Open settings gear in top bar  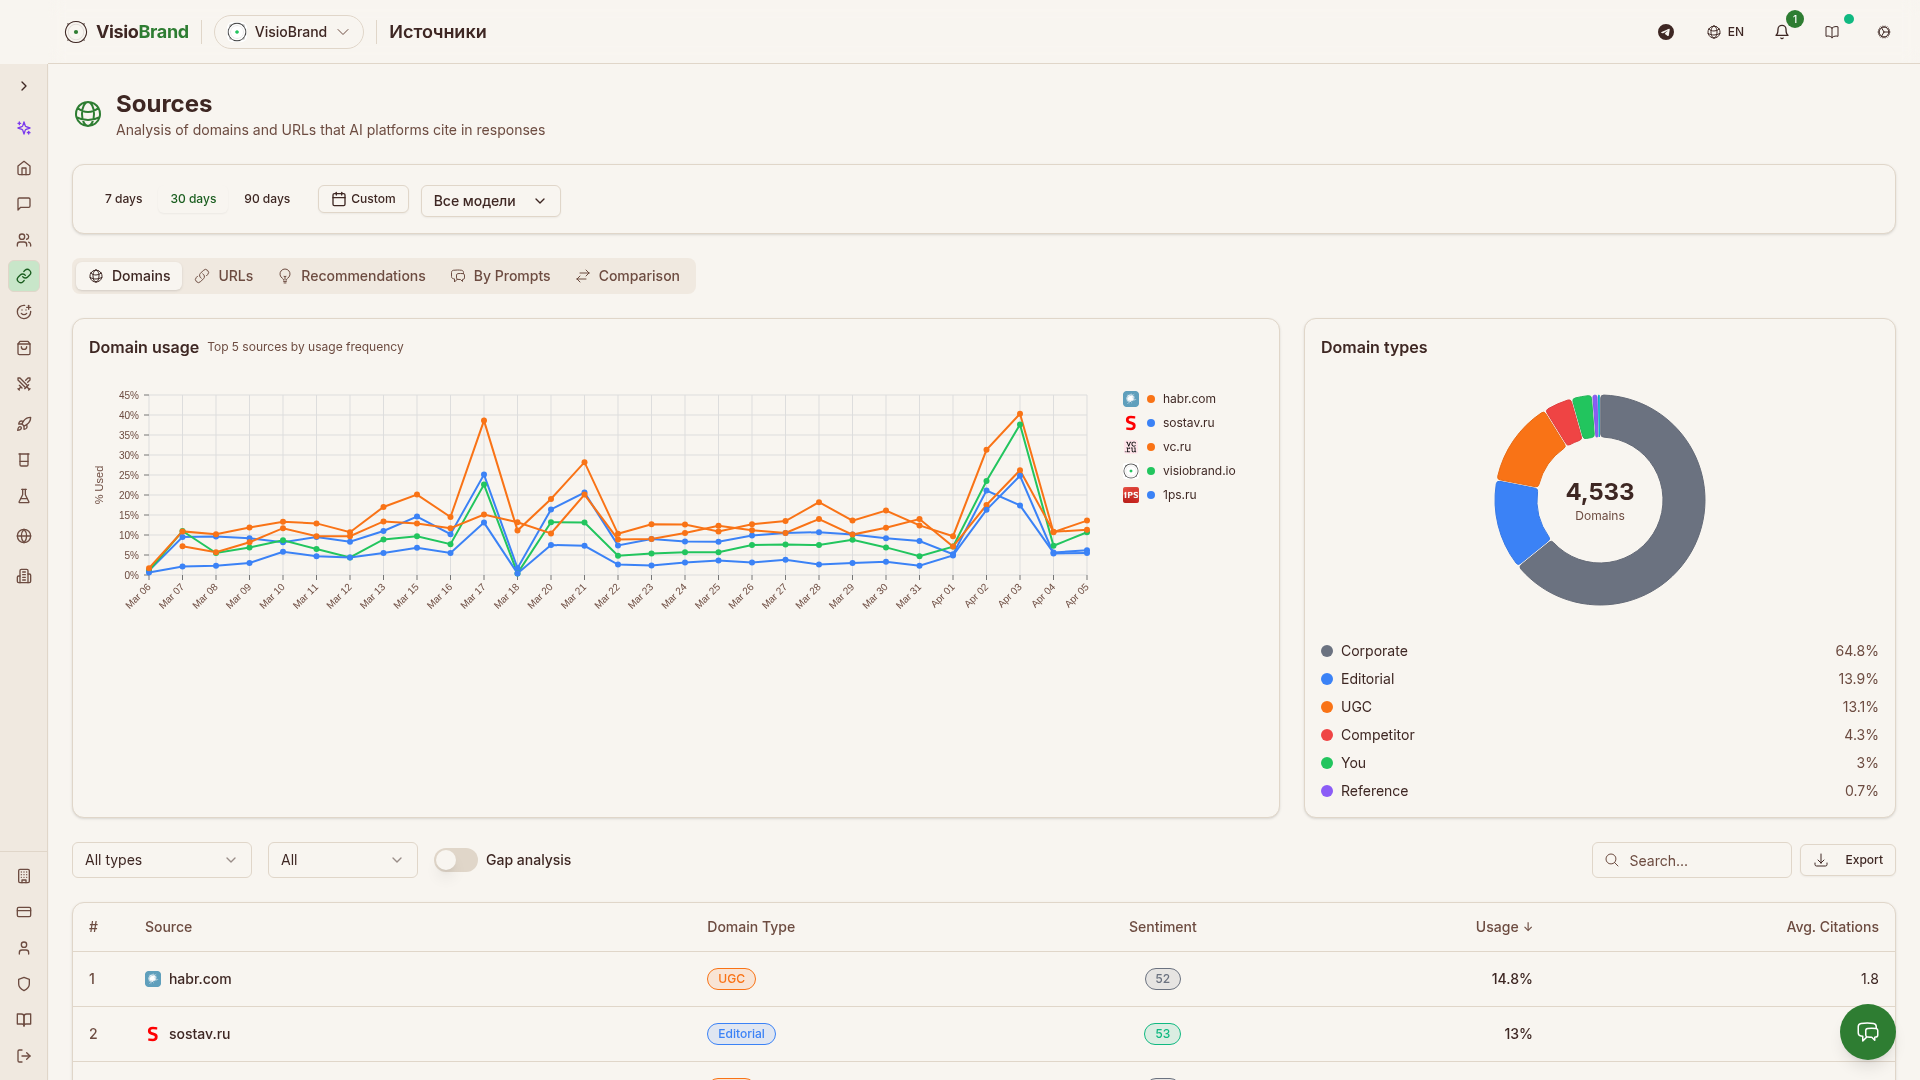[1884, 32]
